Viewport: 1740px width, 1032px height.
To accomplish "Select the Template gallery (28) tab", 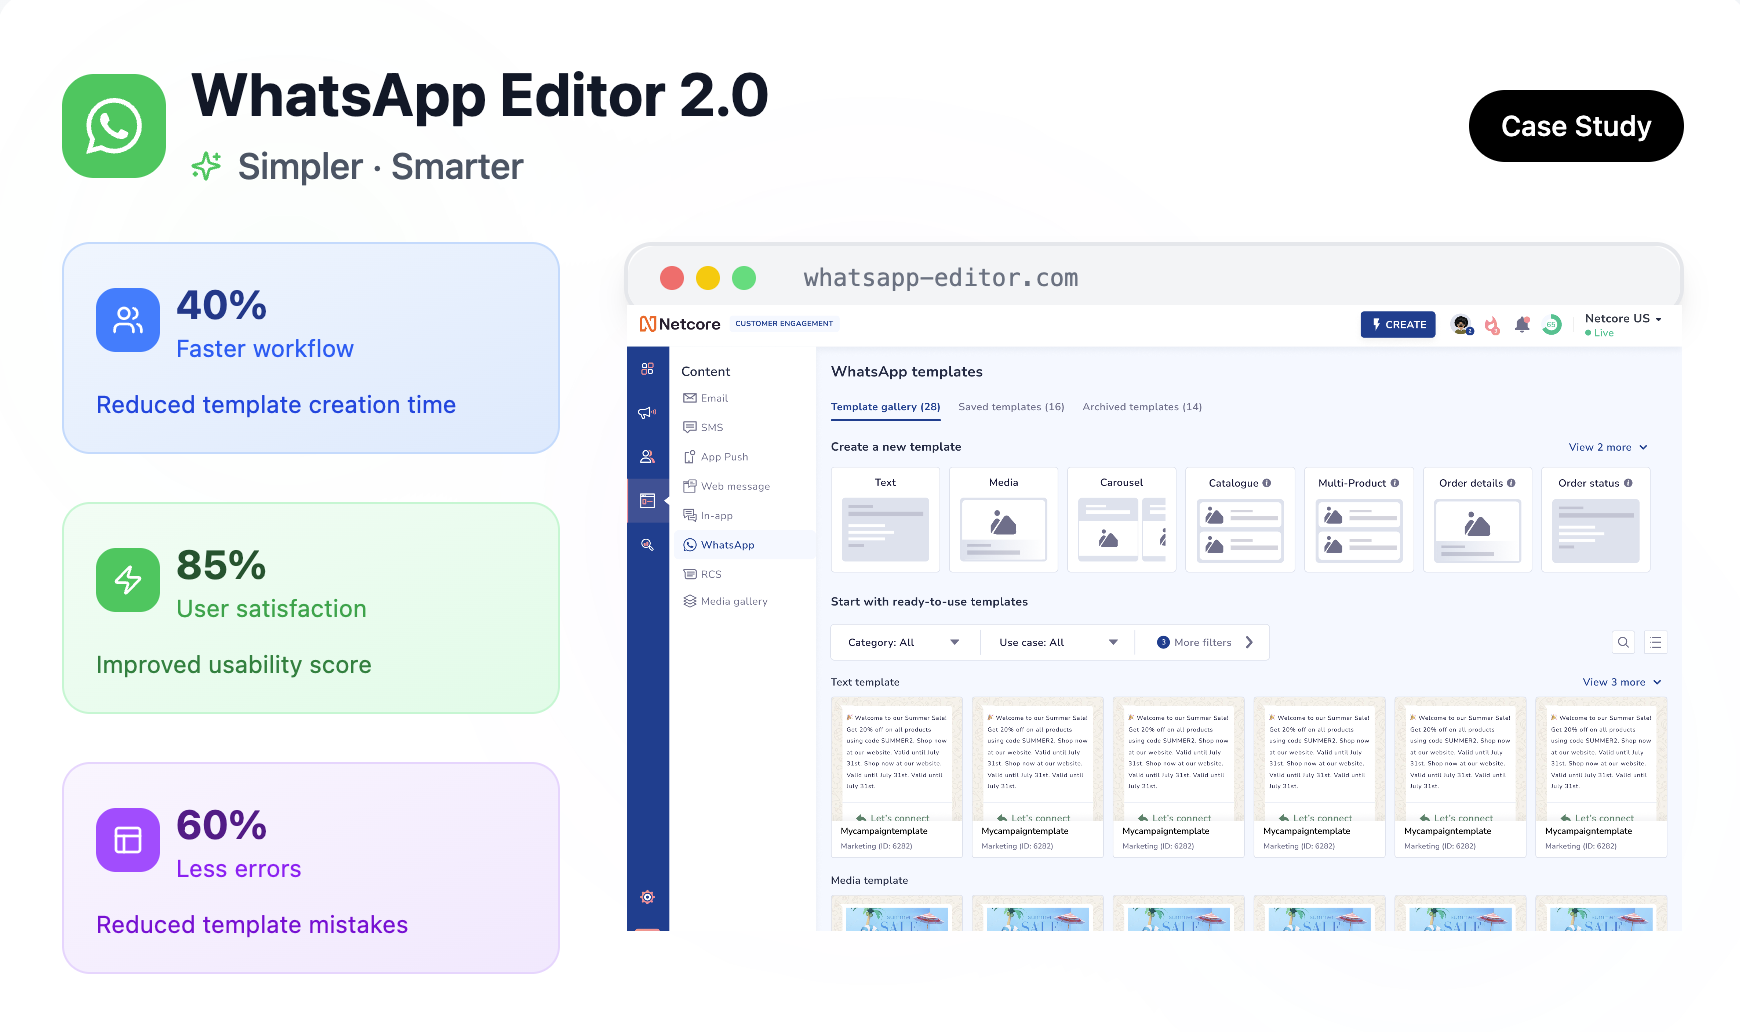I will coord(886,407).
